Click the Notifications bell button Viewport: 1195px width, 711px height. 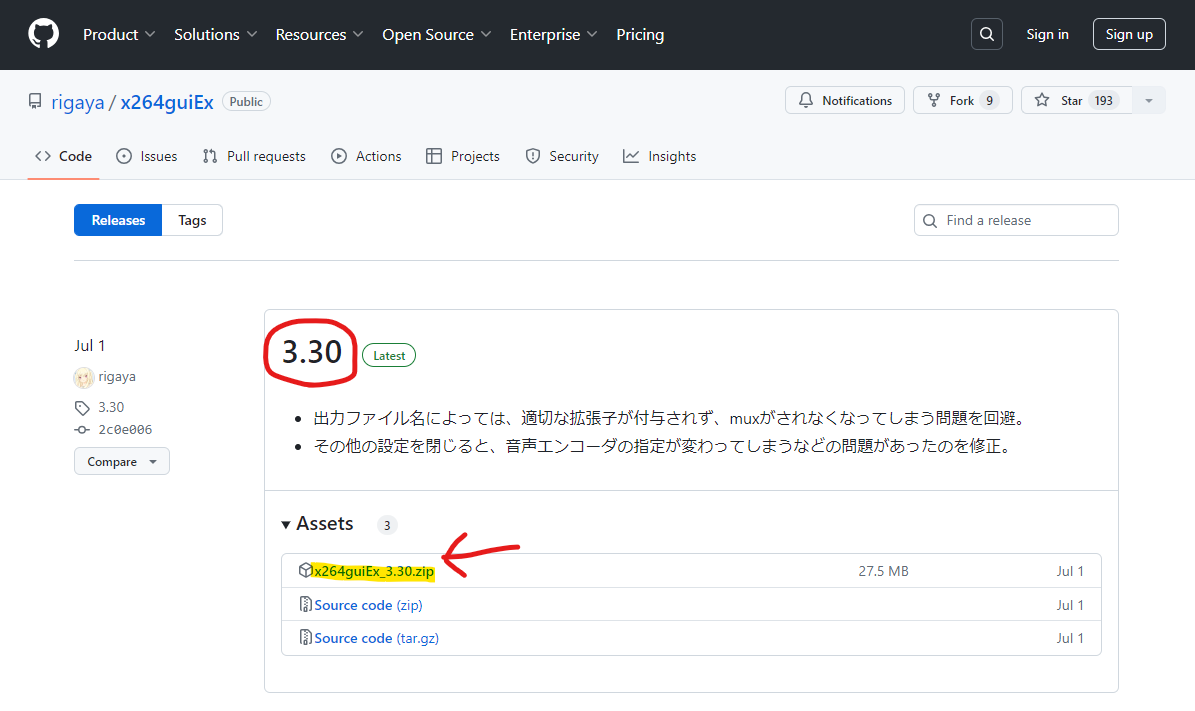coord(845,100)
